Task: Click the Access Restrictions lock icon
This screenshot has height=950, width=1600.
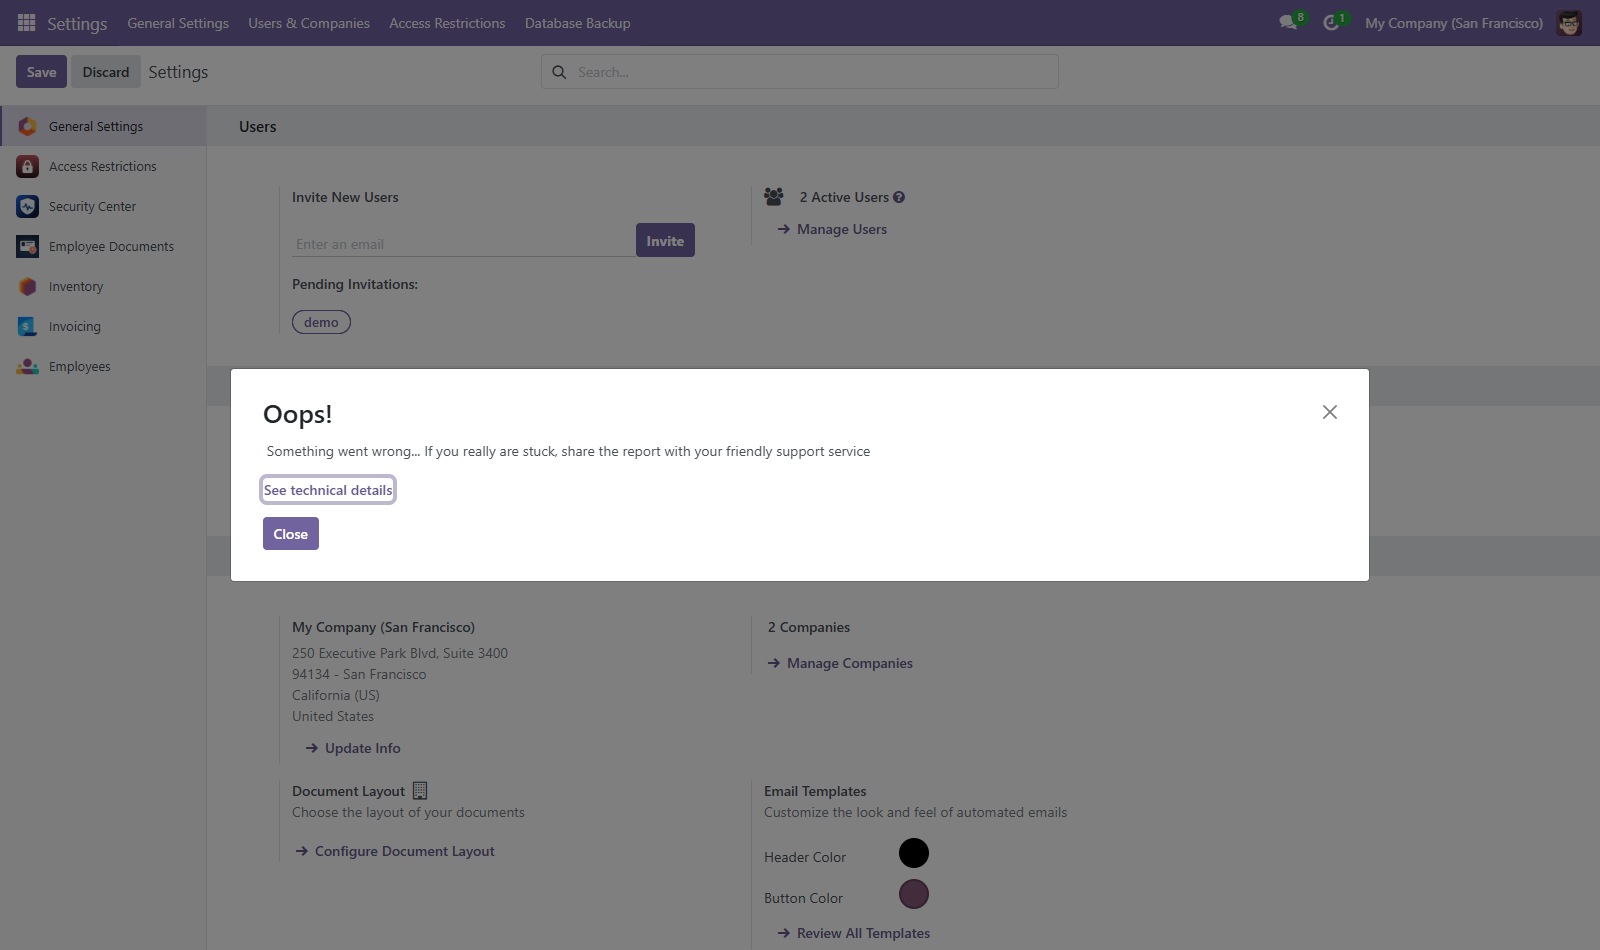Action: [28, 166]
